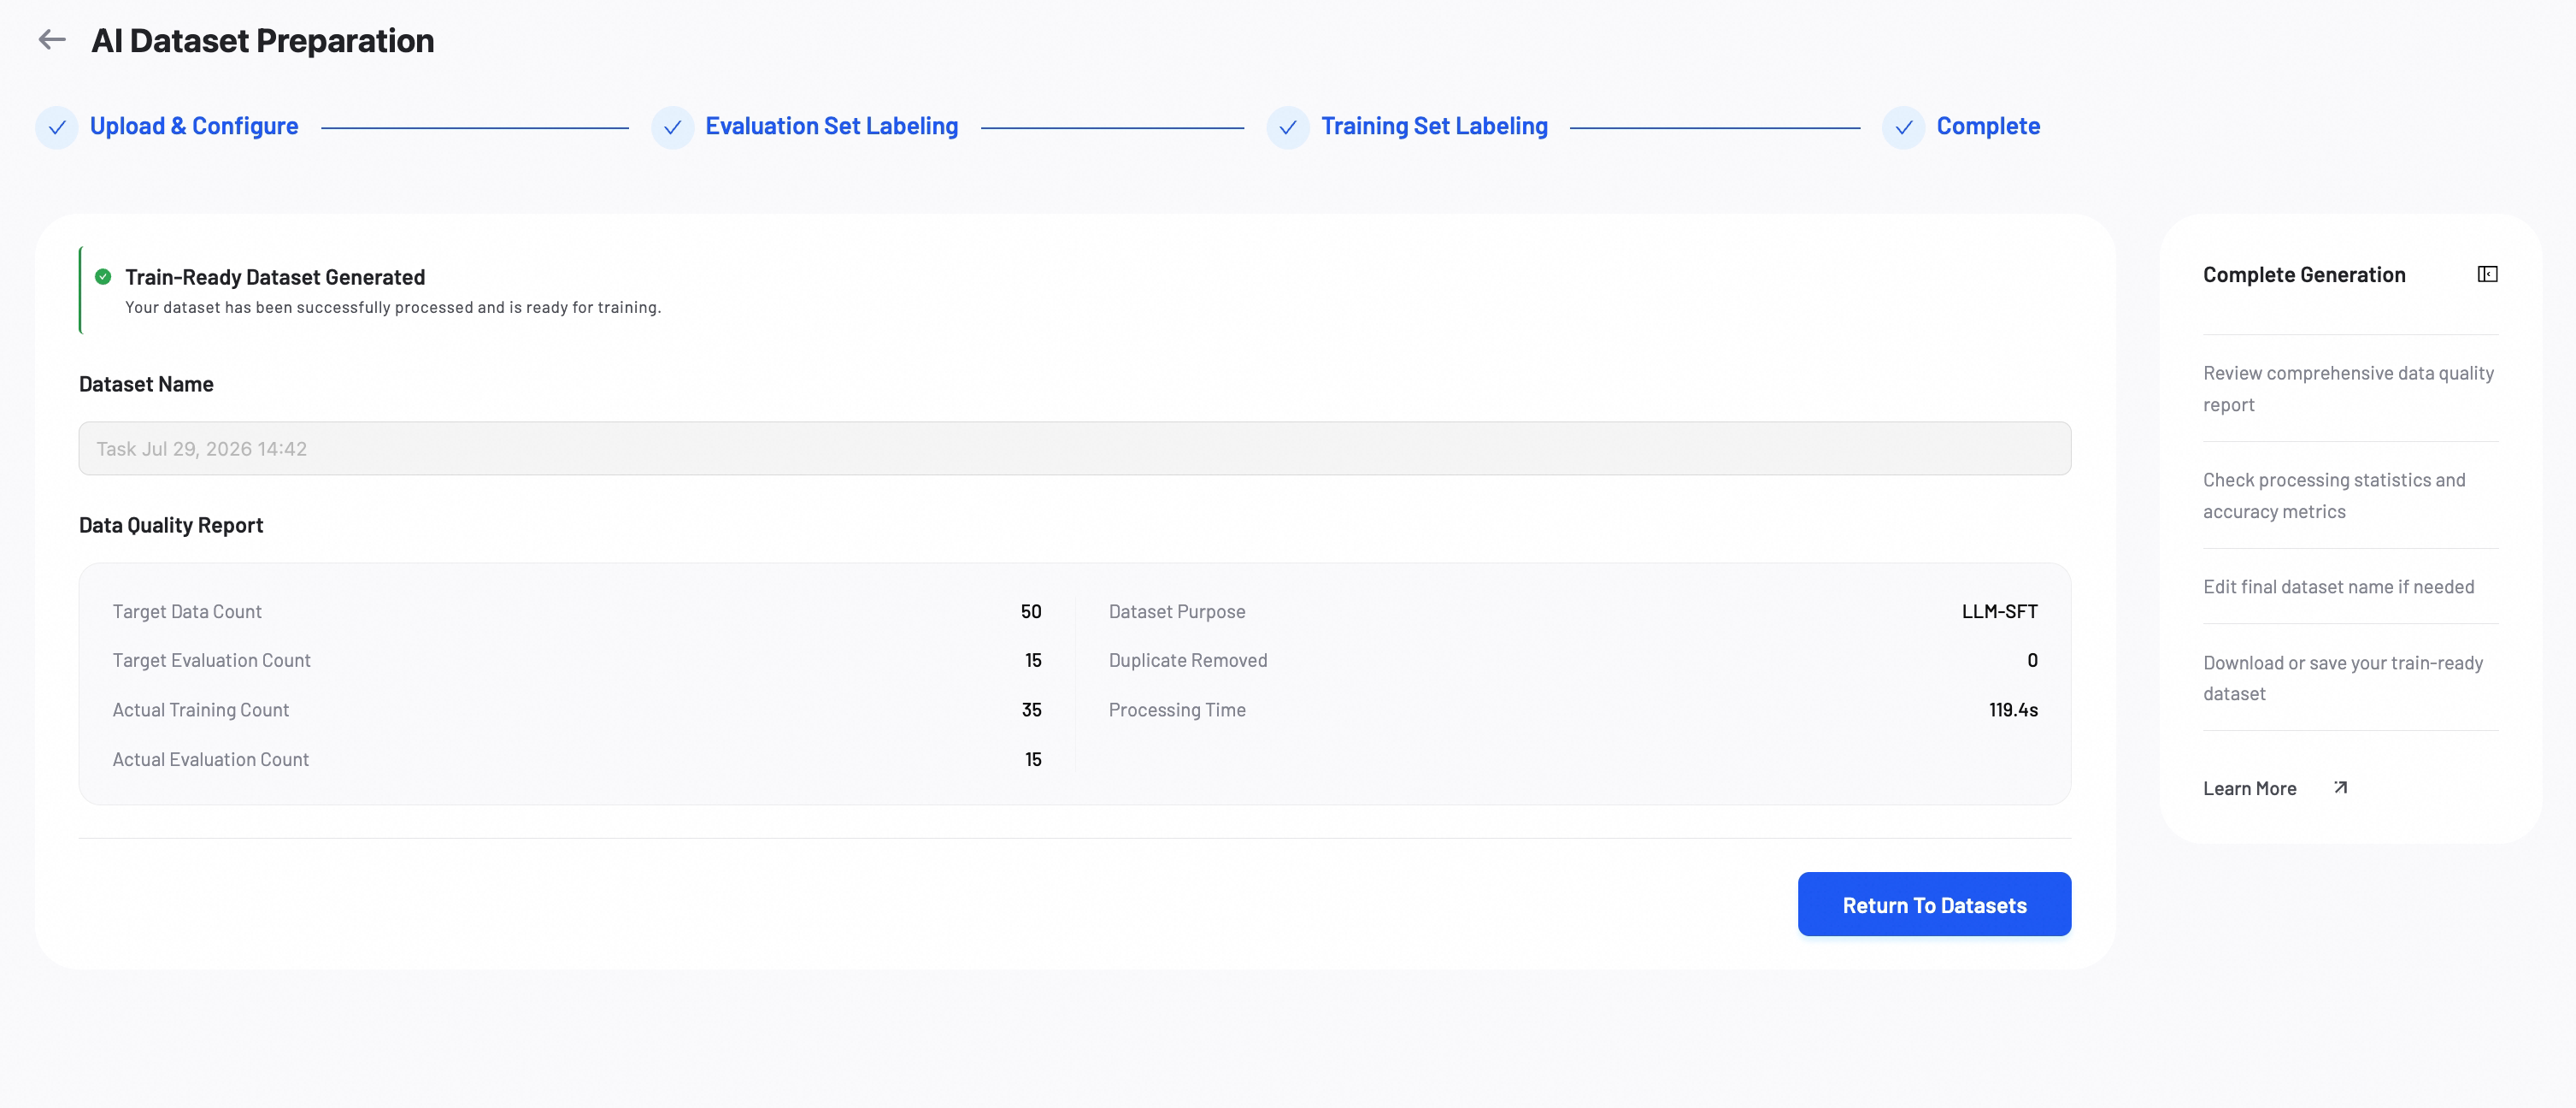Open the Complete step
This screenshot has height=1108, width=2576.
(x=1988, y=126)
